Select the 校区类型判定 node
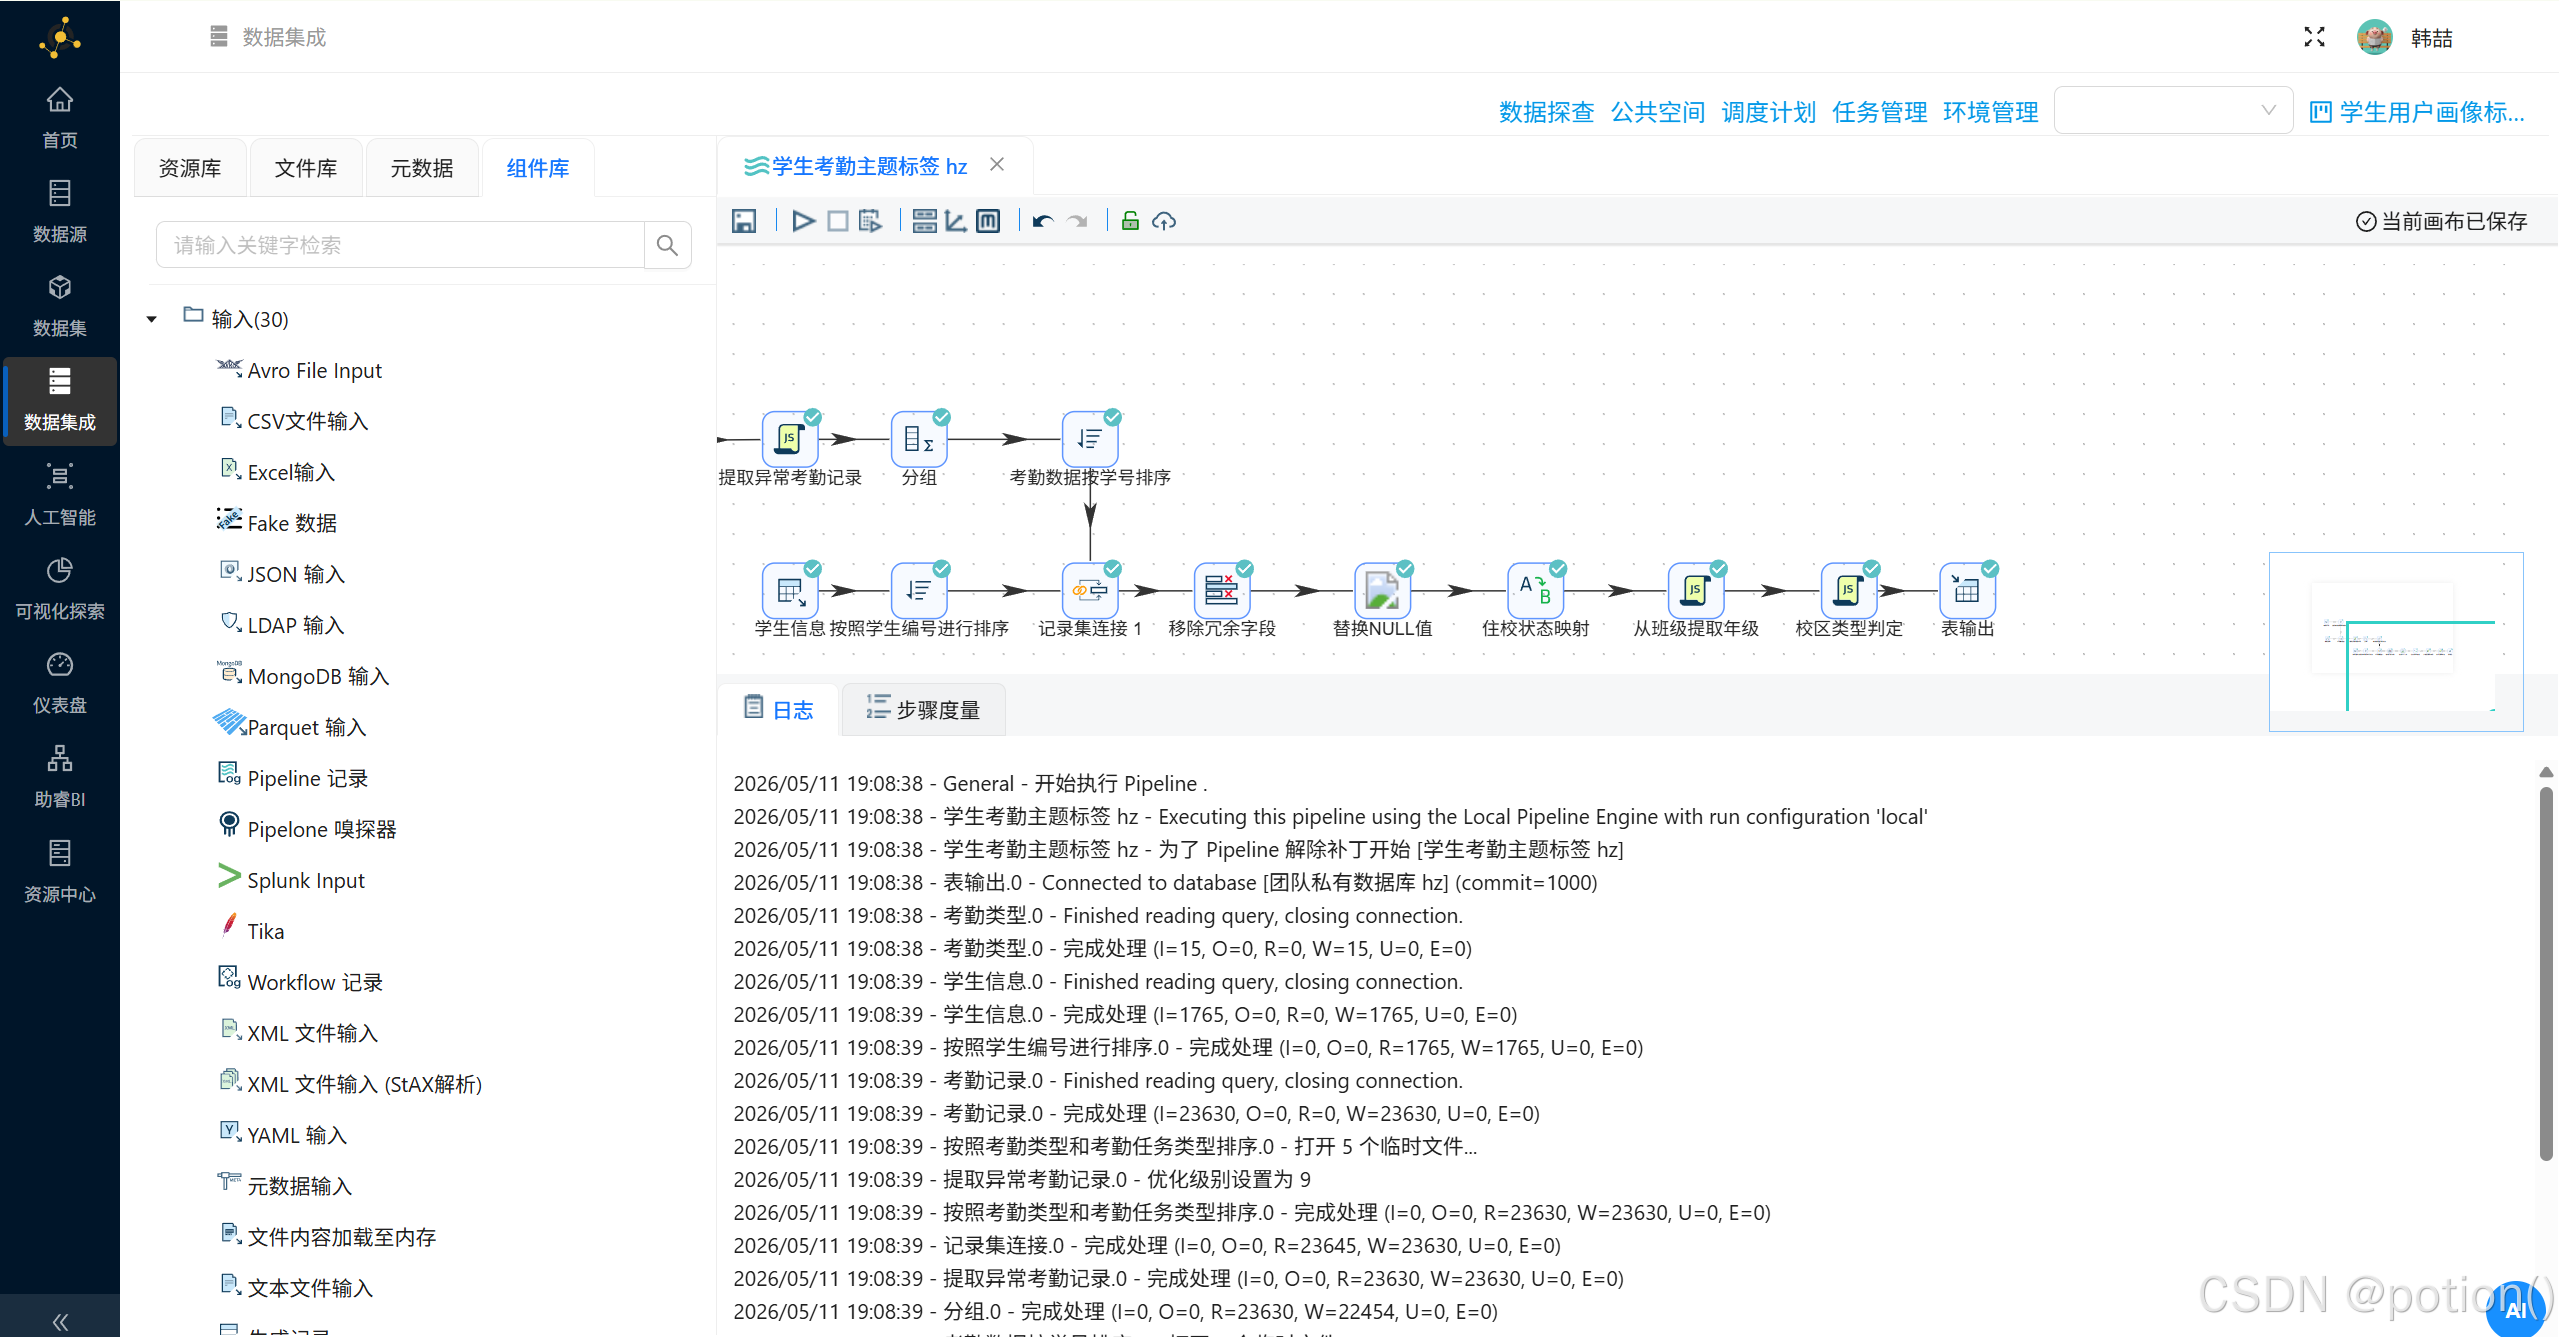The height and width of the screenshot is (1337, 2559). 1848,590
